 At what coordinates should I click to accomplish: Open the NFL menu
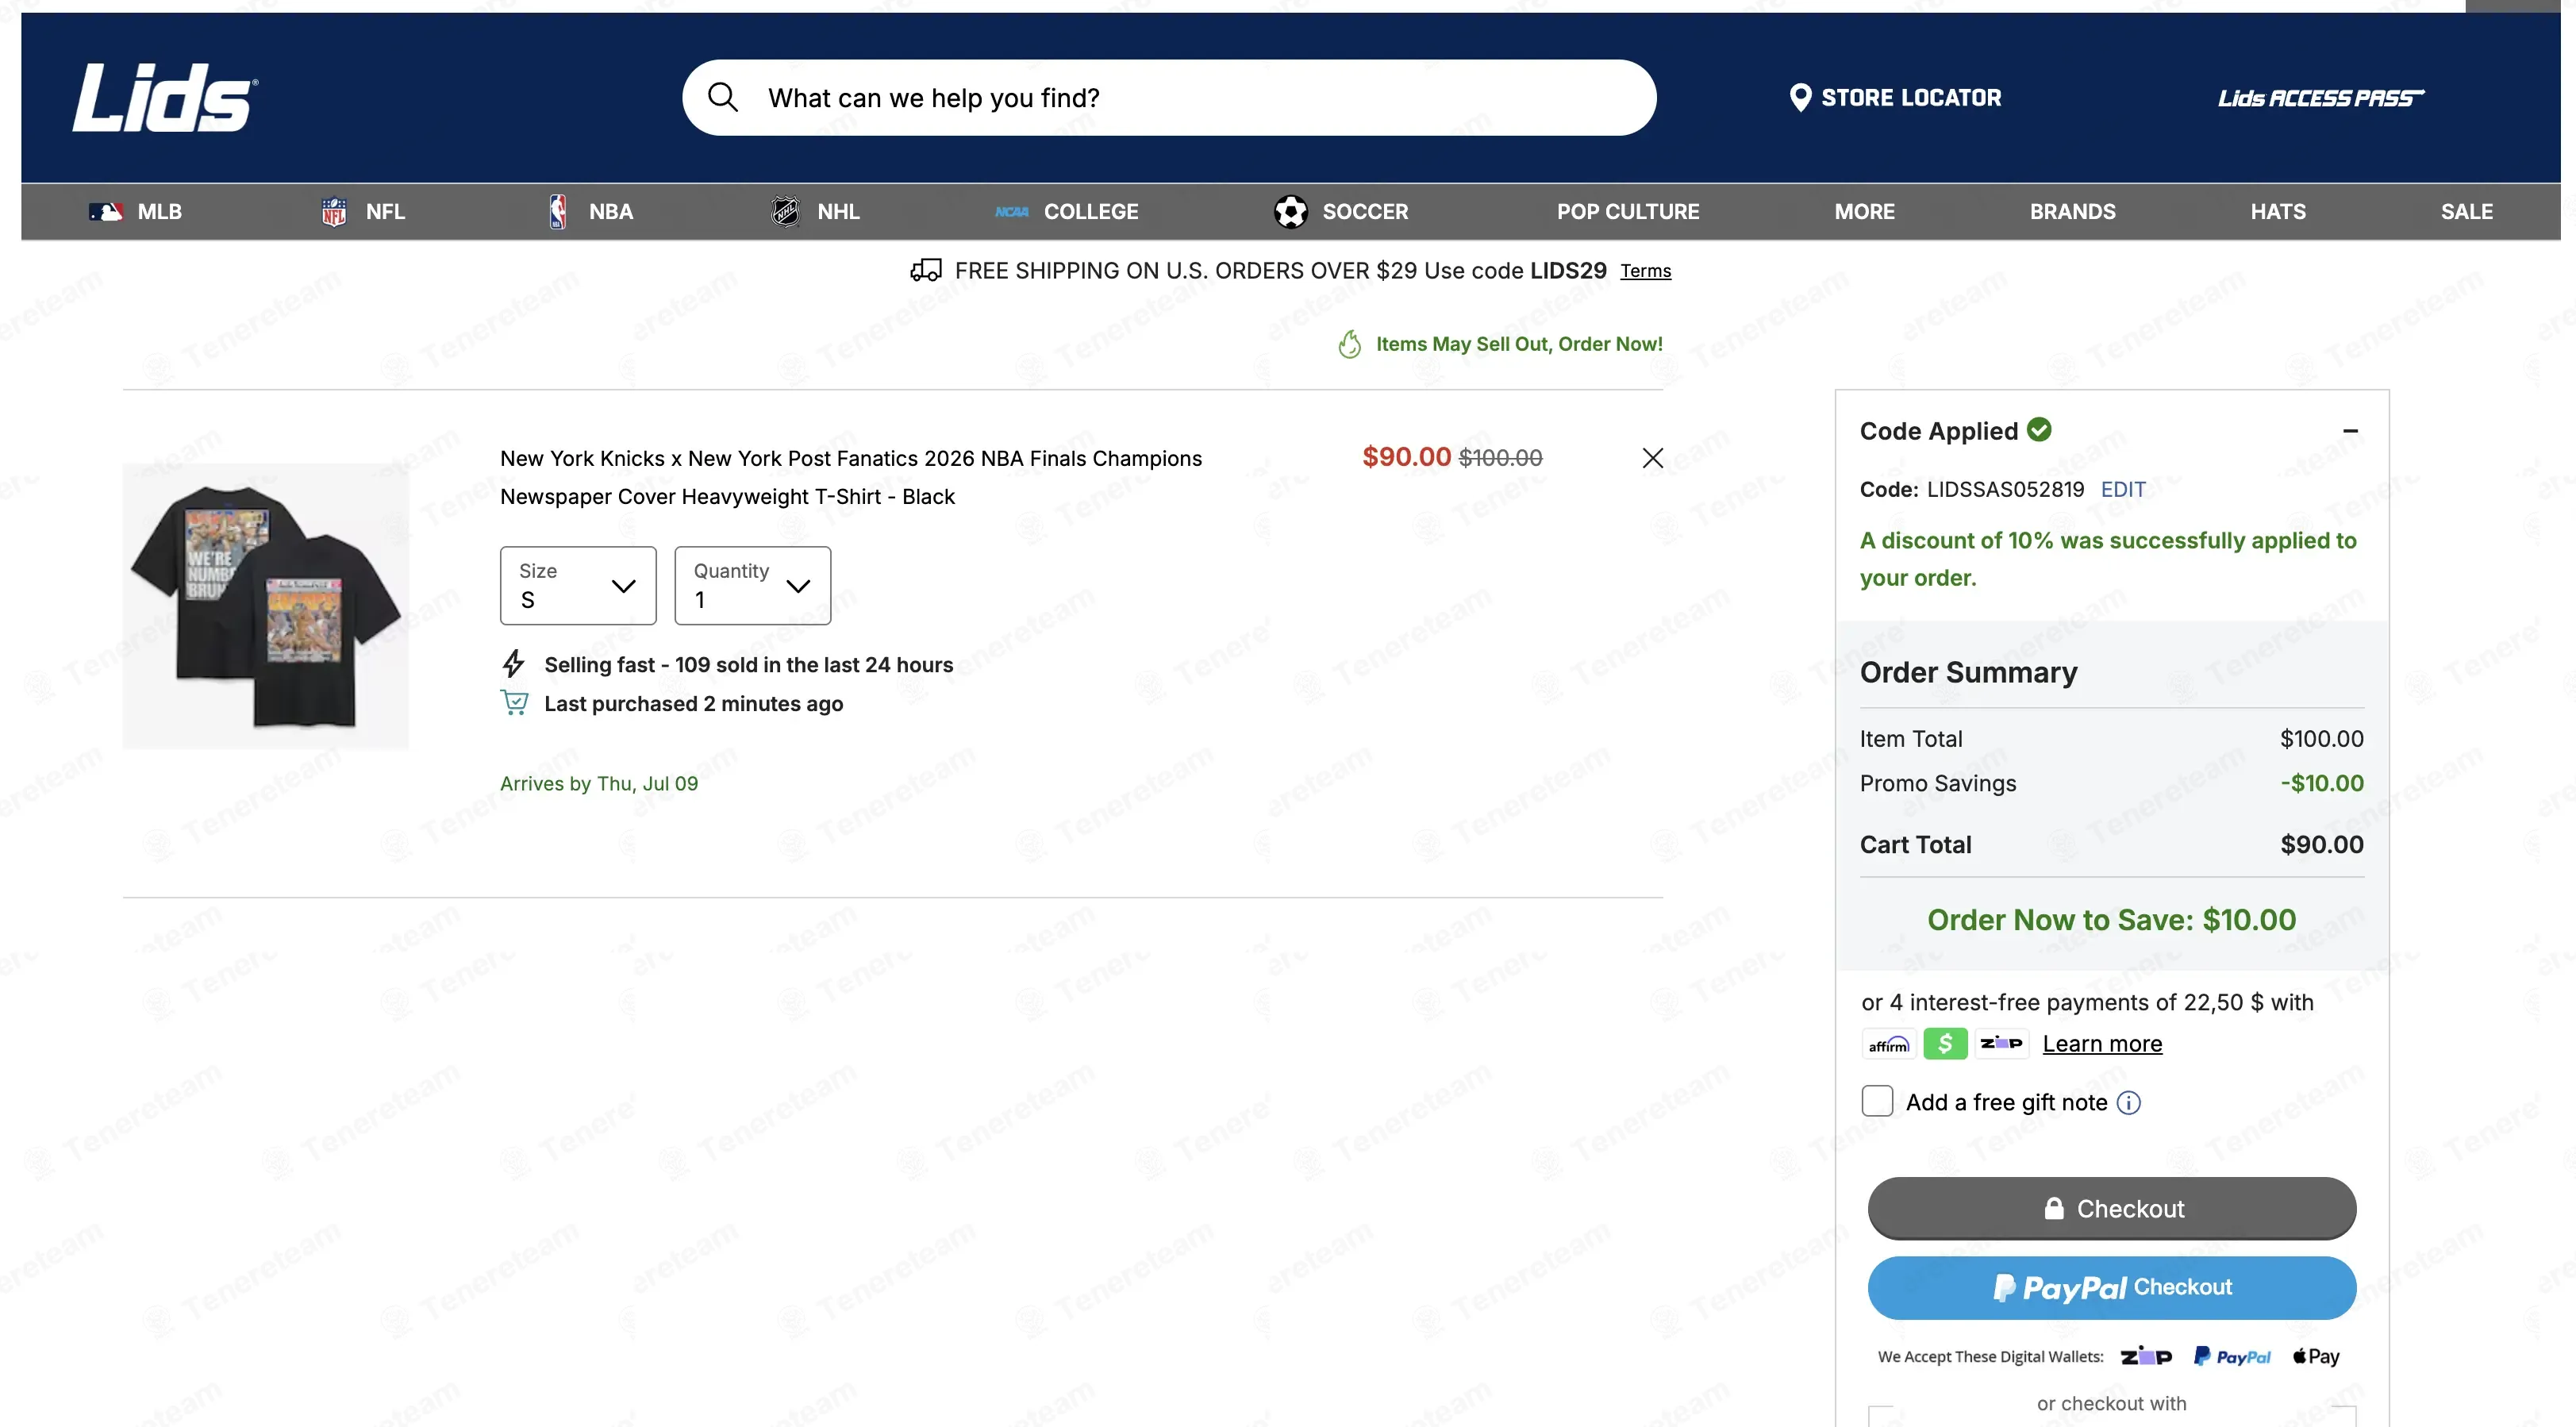tap(362, 211)
